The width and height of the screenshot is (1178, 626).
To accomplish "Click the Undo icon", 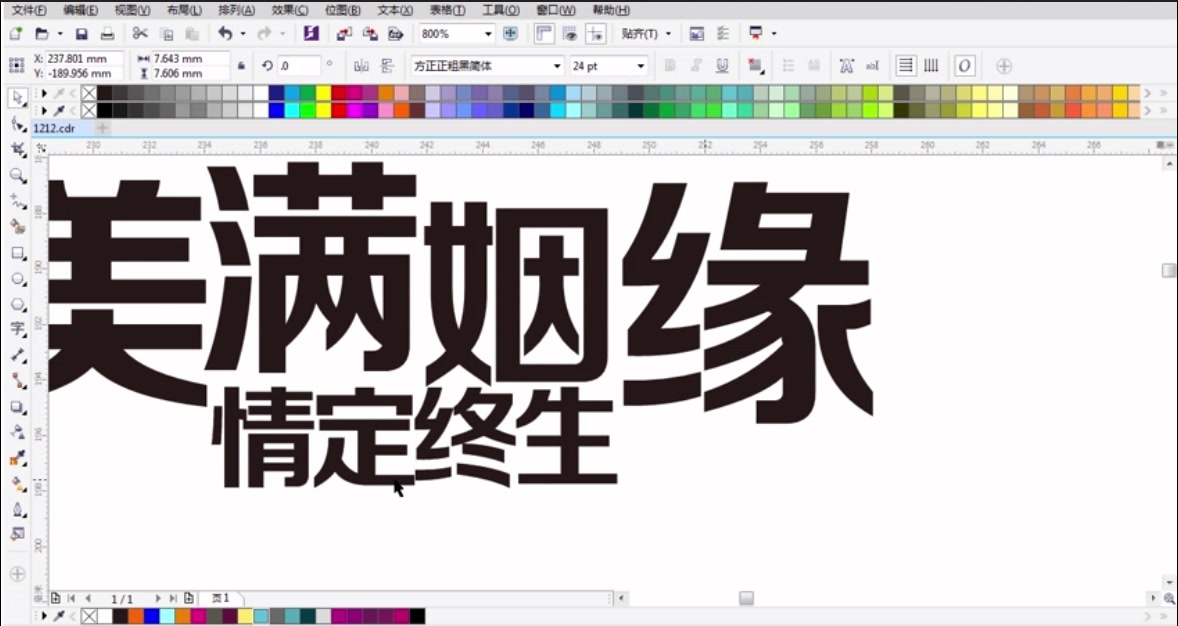I will [x=227, y=33].
